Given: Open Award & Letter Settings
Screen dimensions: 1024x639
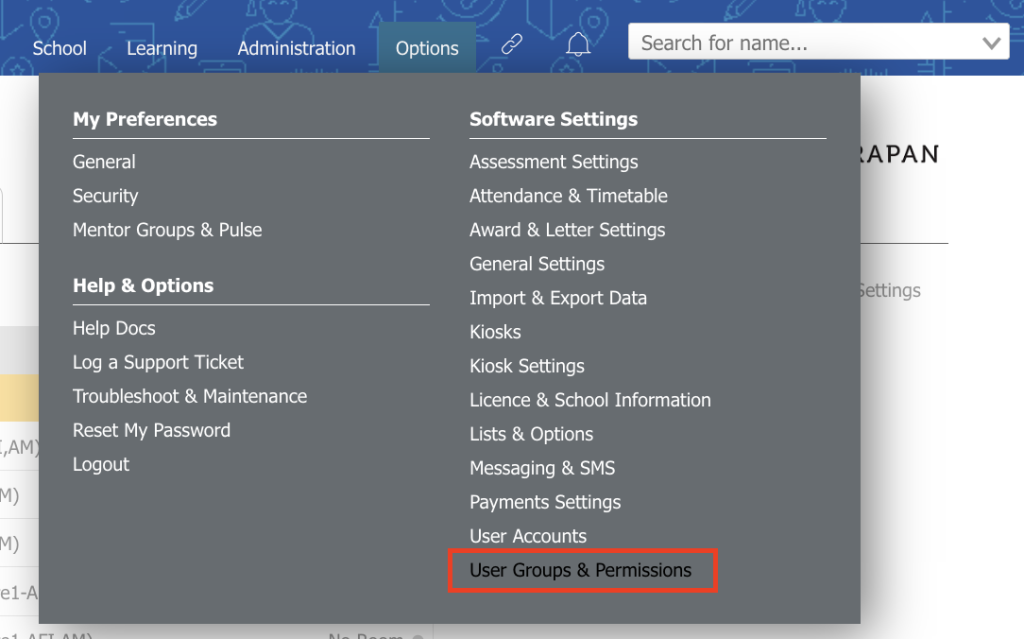Looking at the screenshot, I should click(x=567, y=230).
